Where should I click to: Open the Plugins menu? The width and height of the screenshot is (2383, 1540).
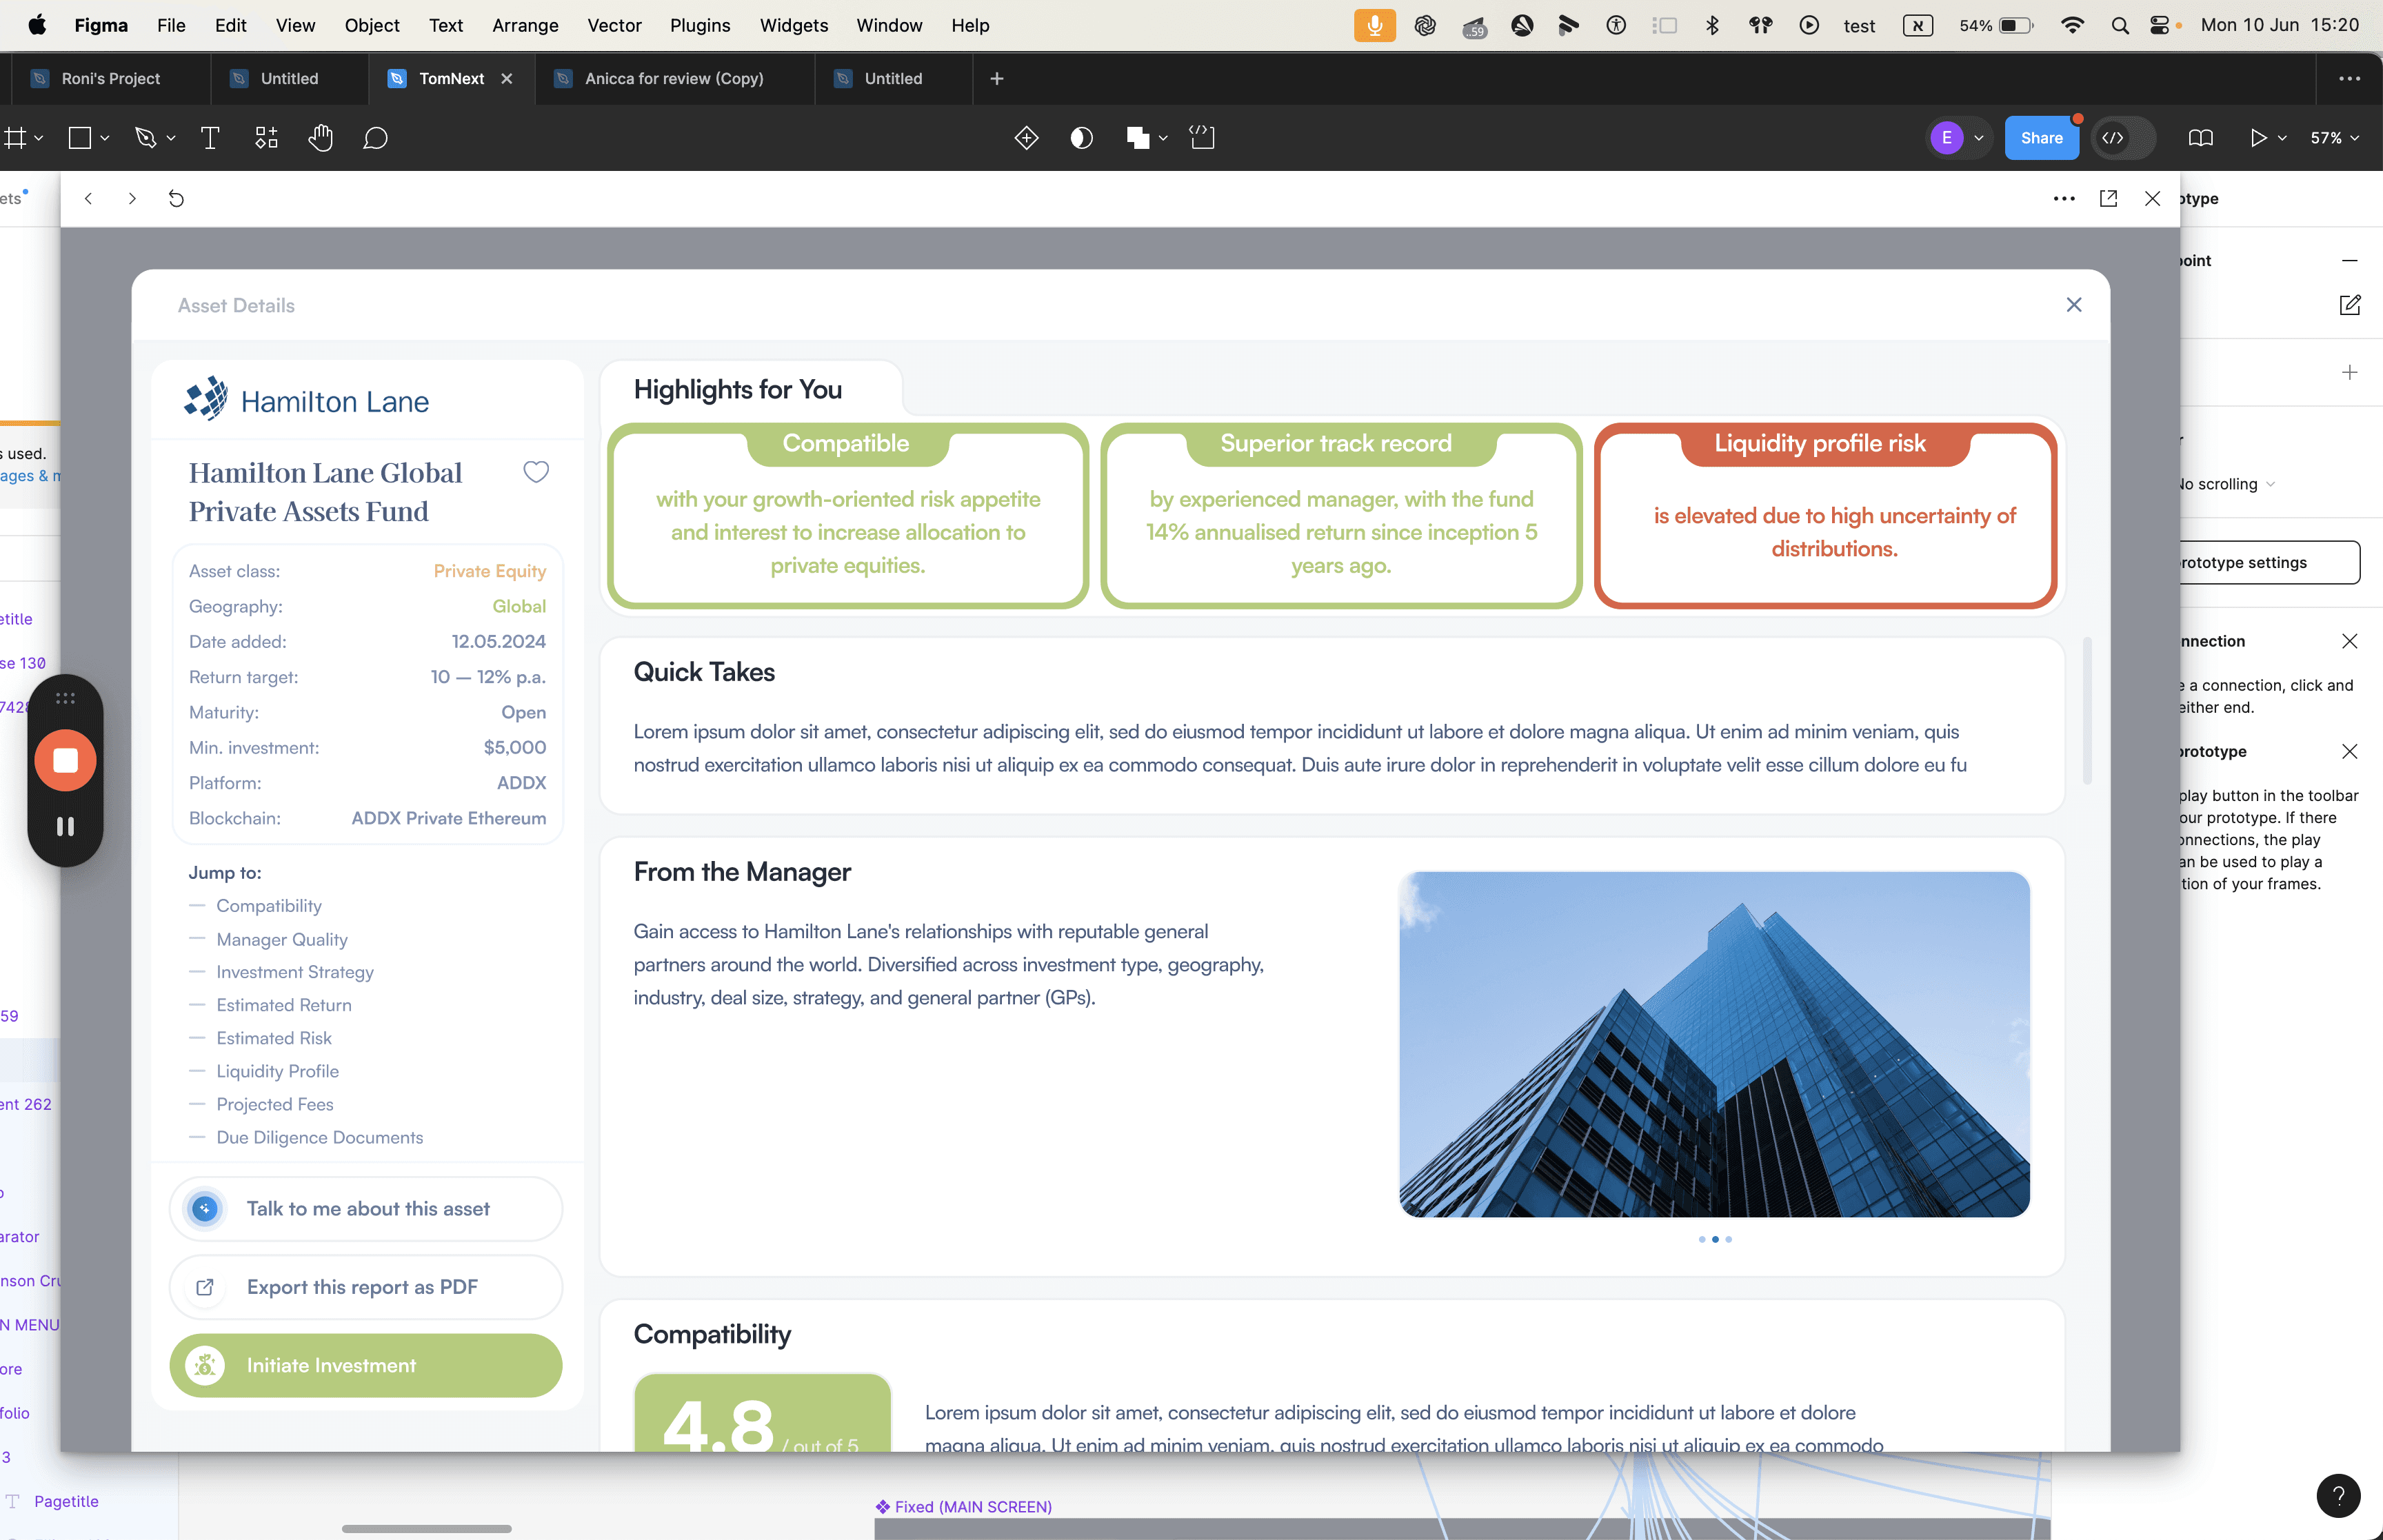pos(700,25)
